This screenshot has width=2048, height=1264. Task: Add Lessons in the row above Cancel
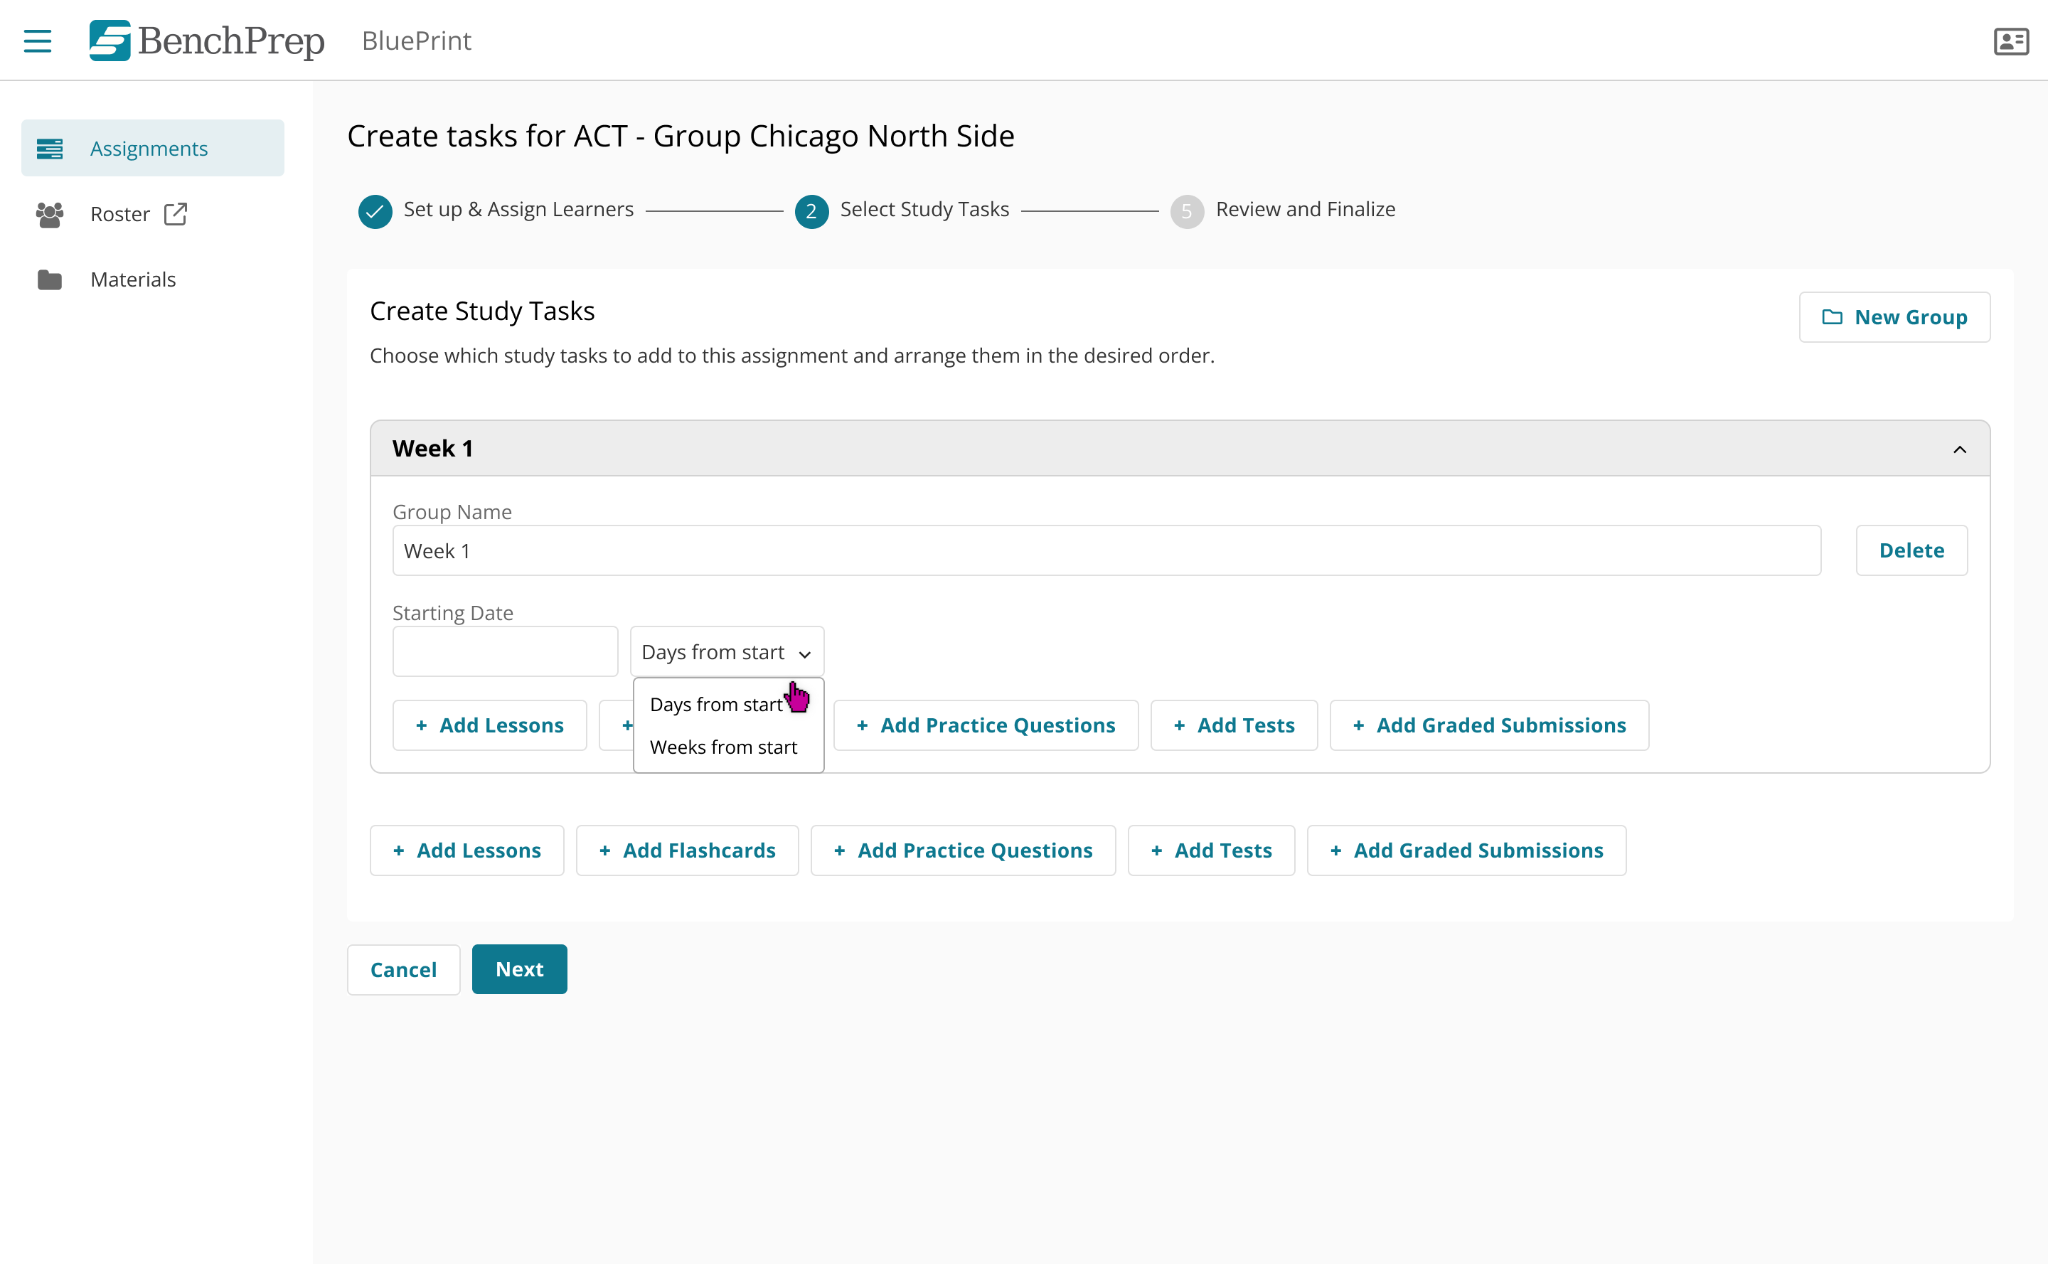pyautogui.click(x=467, y=850)
